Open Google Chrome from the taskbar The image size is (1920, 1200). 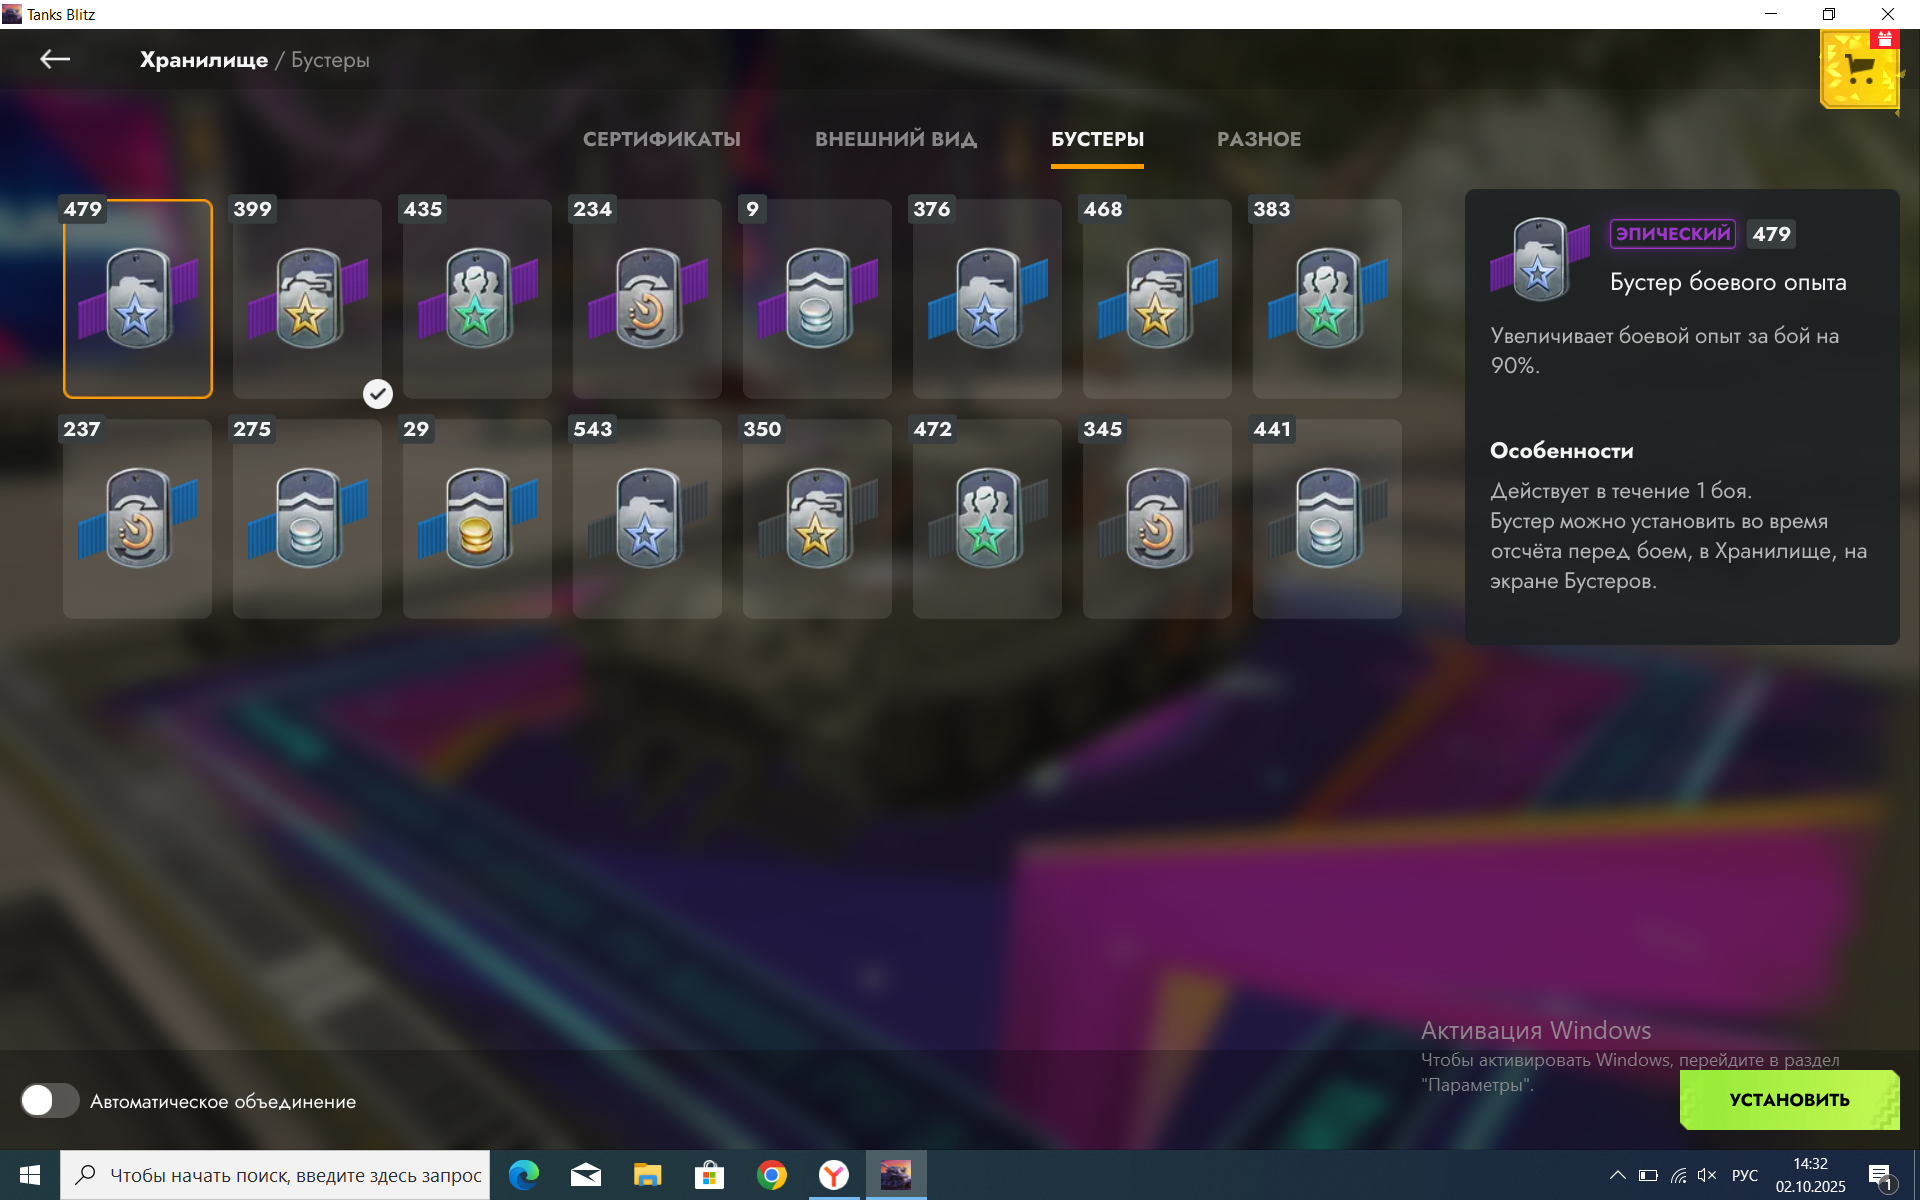point(771,1175)
